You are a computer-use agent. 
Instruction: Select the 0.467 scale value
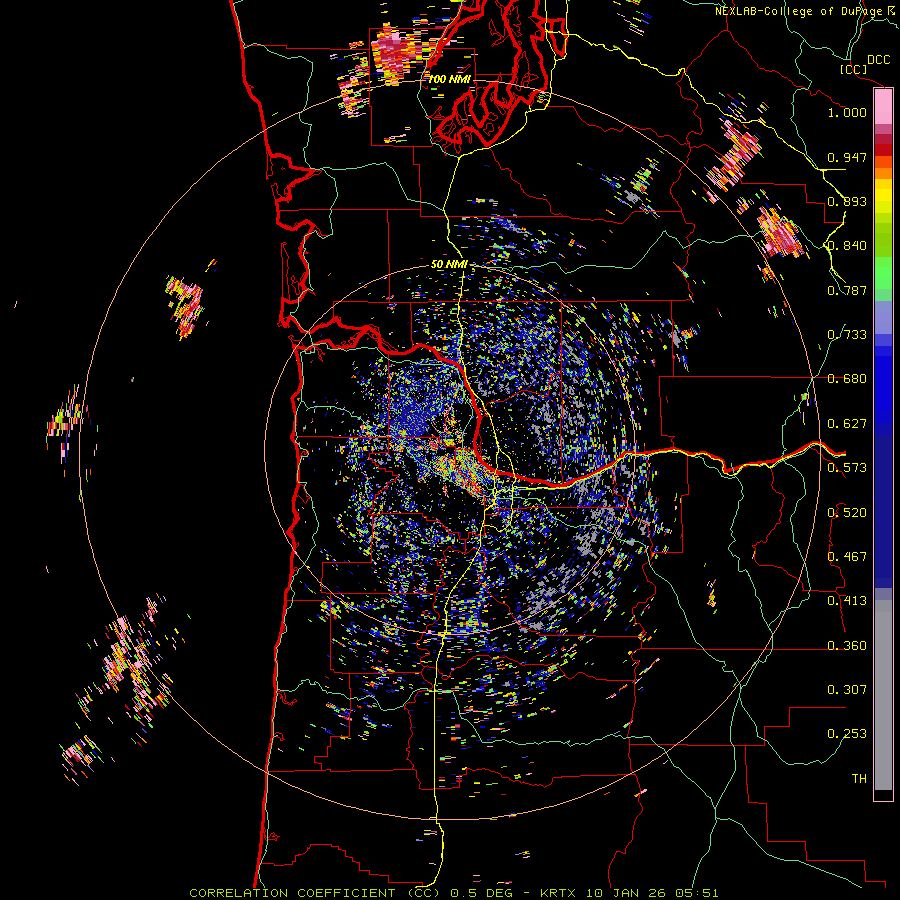847,557
